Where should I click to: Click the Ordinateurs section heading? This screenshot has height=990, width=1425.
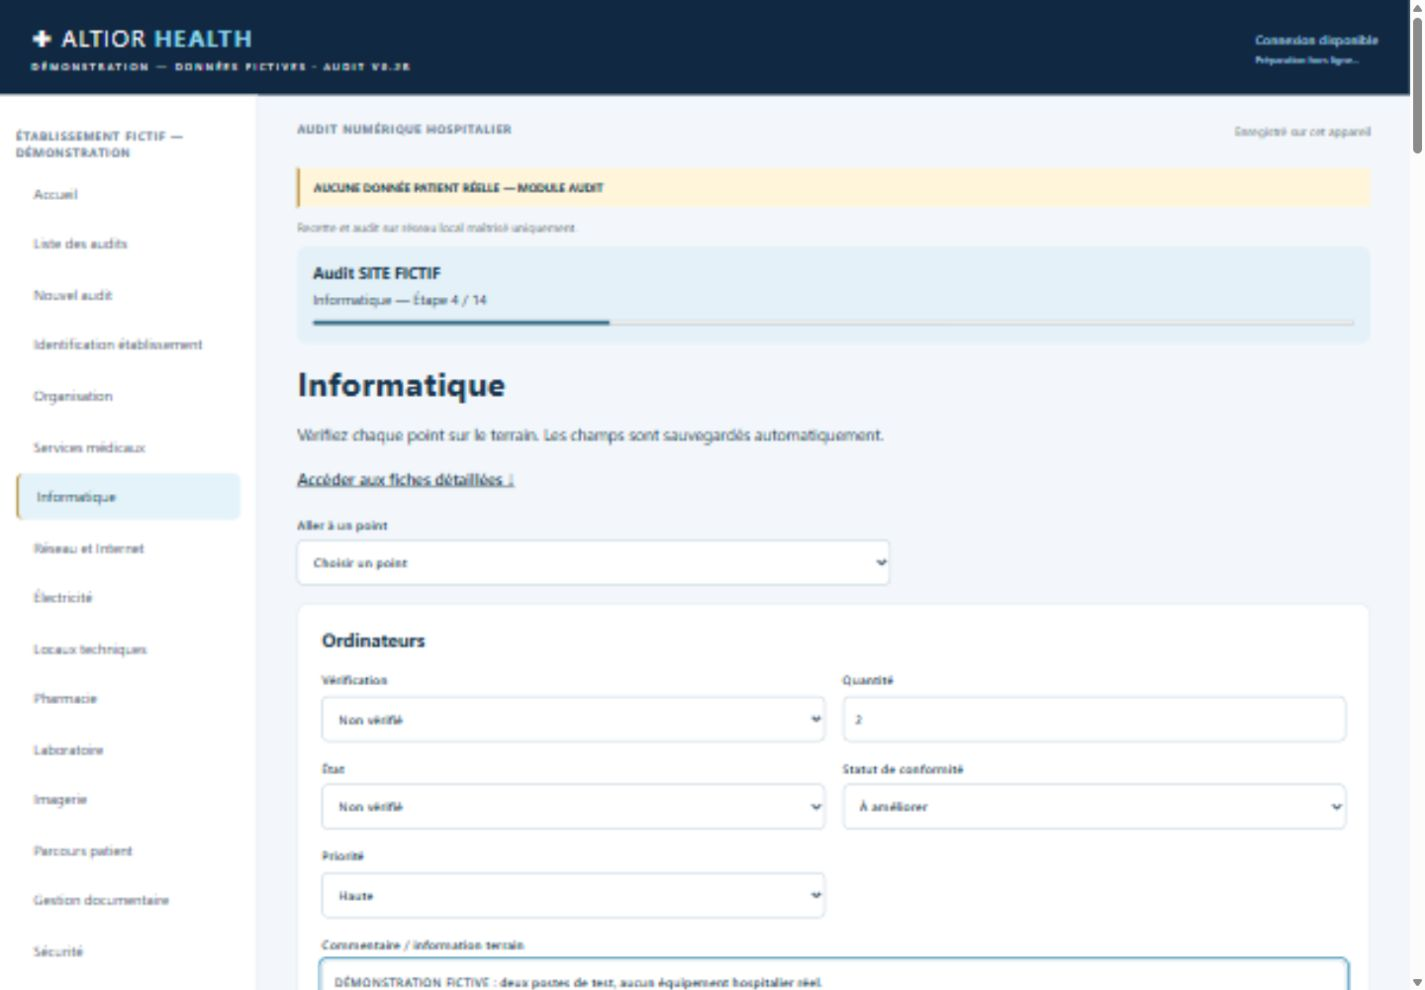point(373,641)
